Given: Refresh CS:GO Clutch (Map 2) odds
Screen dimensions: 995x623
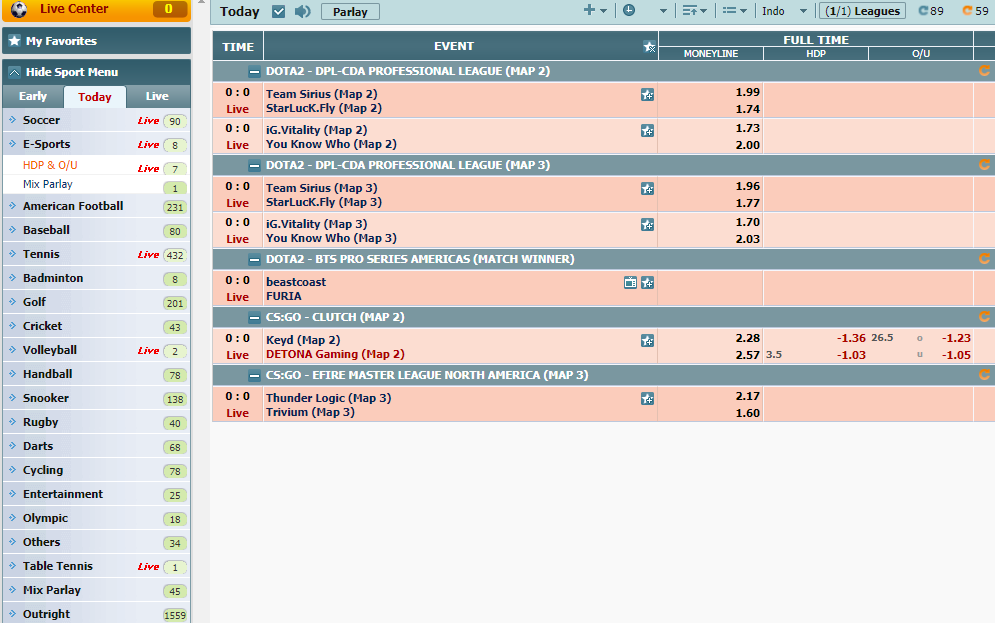Looking at the screenshot, I should tap(984, 317).
